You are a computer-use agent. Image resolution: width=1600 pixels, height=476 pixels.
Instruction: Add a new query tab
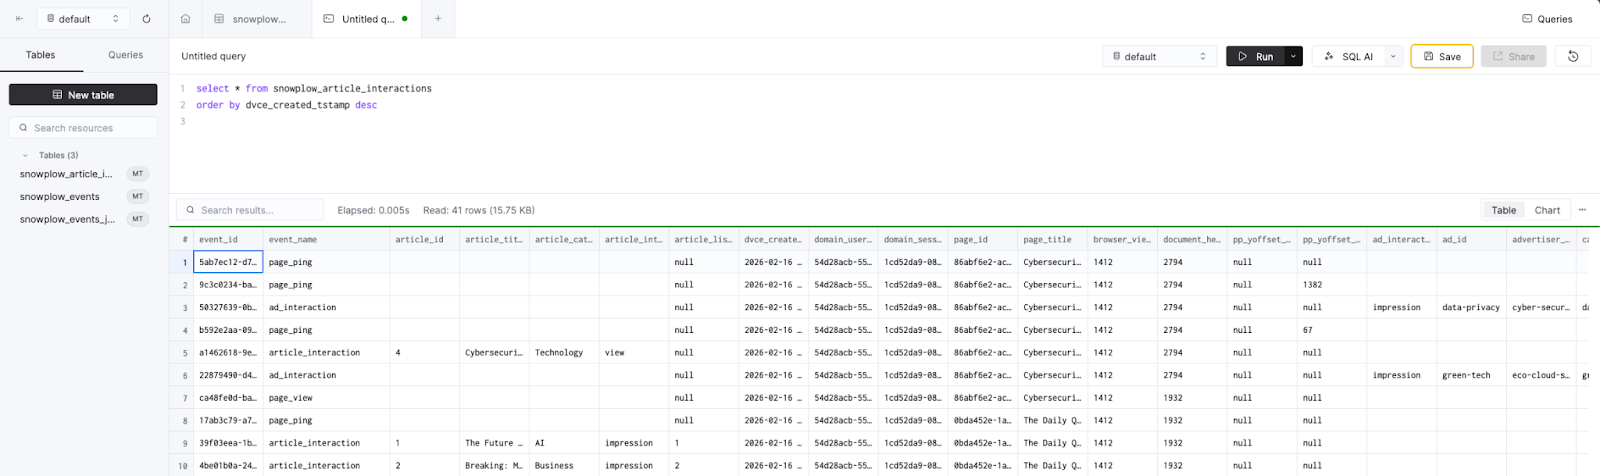pos(438,18)
